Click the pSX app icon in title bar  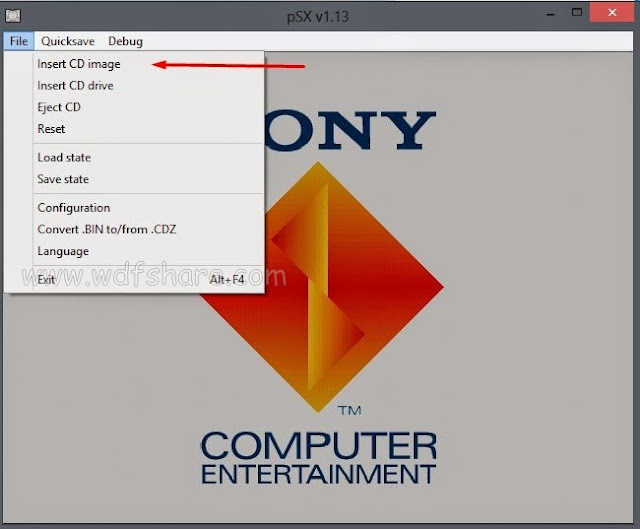pyautogui.click(x=13, y=16)
